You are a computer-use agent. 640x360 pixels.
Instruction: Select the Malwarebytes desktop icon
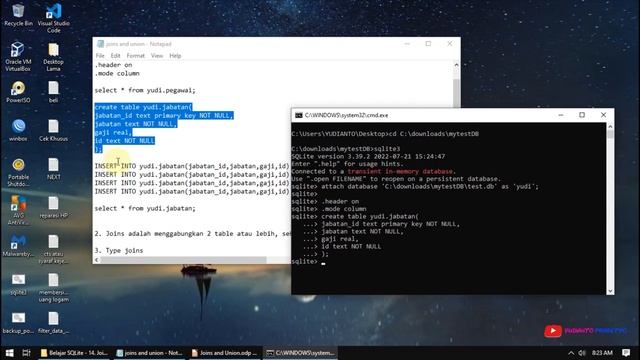(18, 246)
